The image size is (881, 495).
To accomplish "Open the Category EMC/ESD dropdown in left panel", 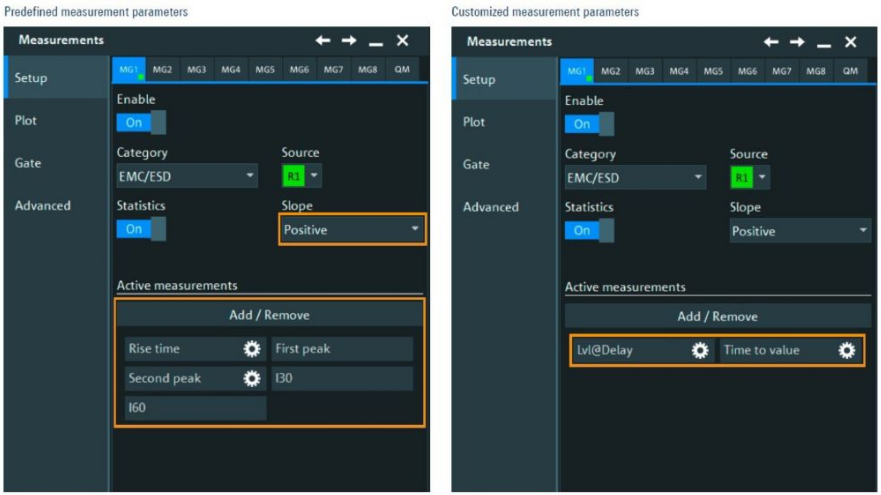I will pyautogui.click(x=187, y=176).
